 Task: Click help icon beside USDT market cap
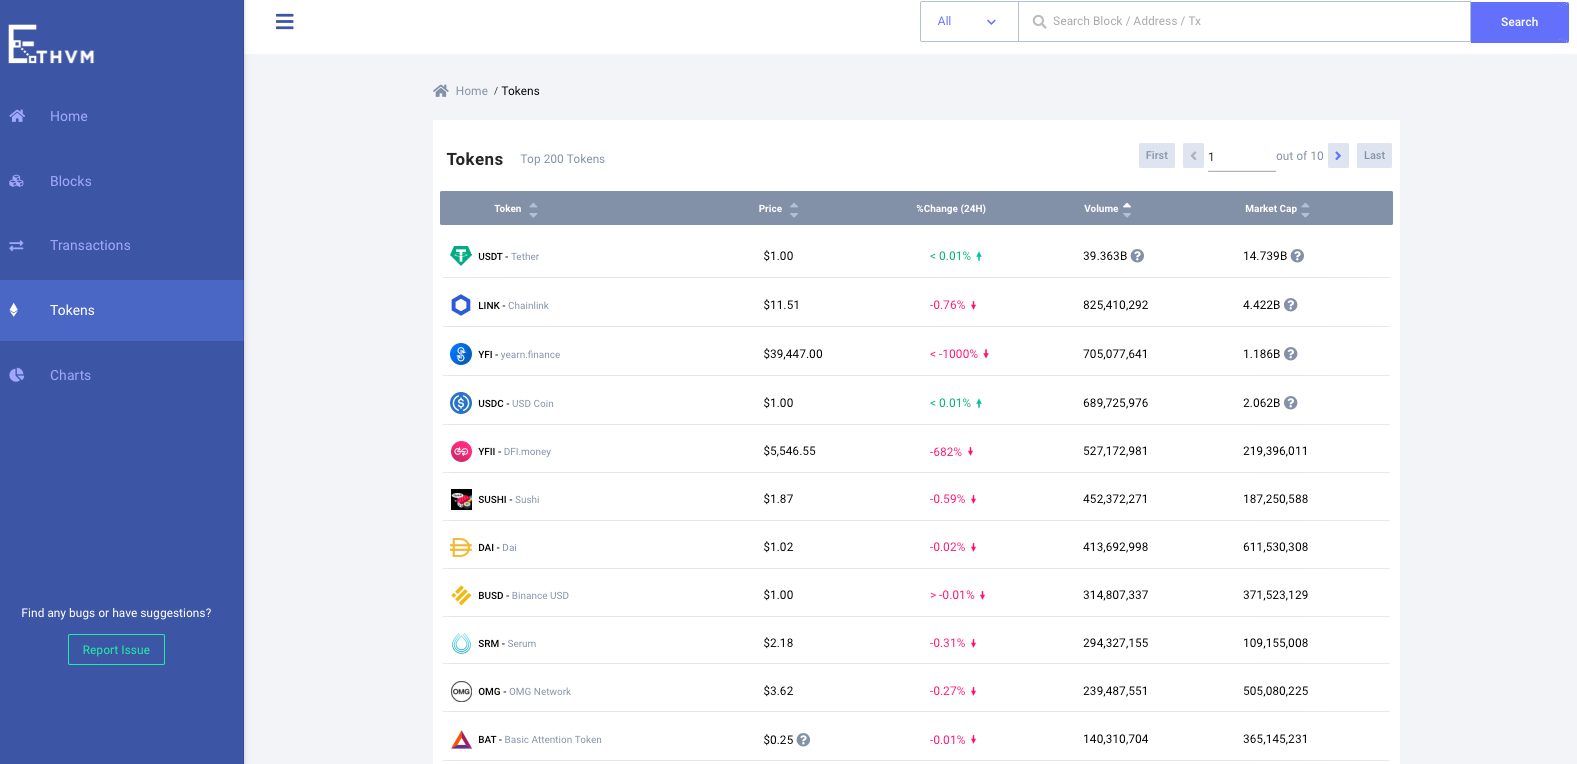point(1298,256)
